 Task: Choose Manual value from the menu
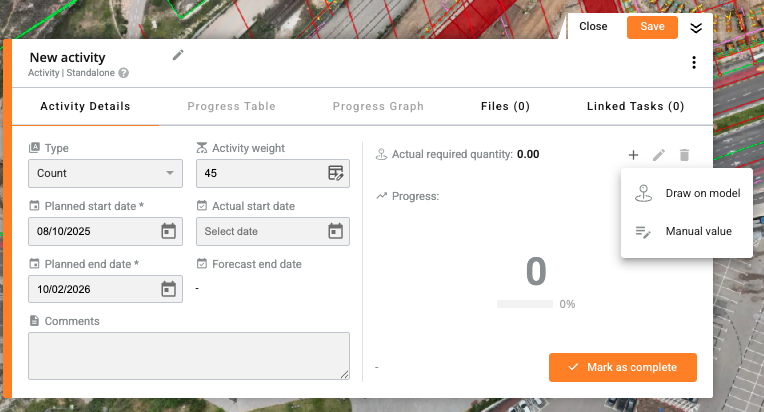[x=687, y=231]
